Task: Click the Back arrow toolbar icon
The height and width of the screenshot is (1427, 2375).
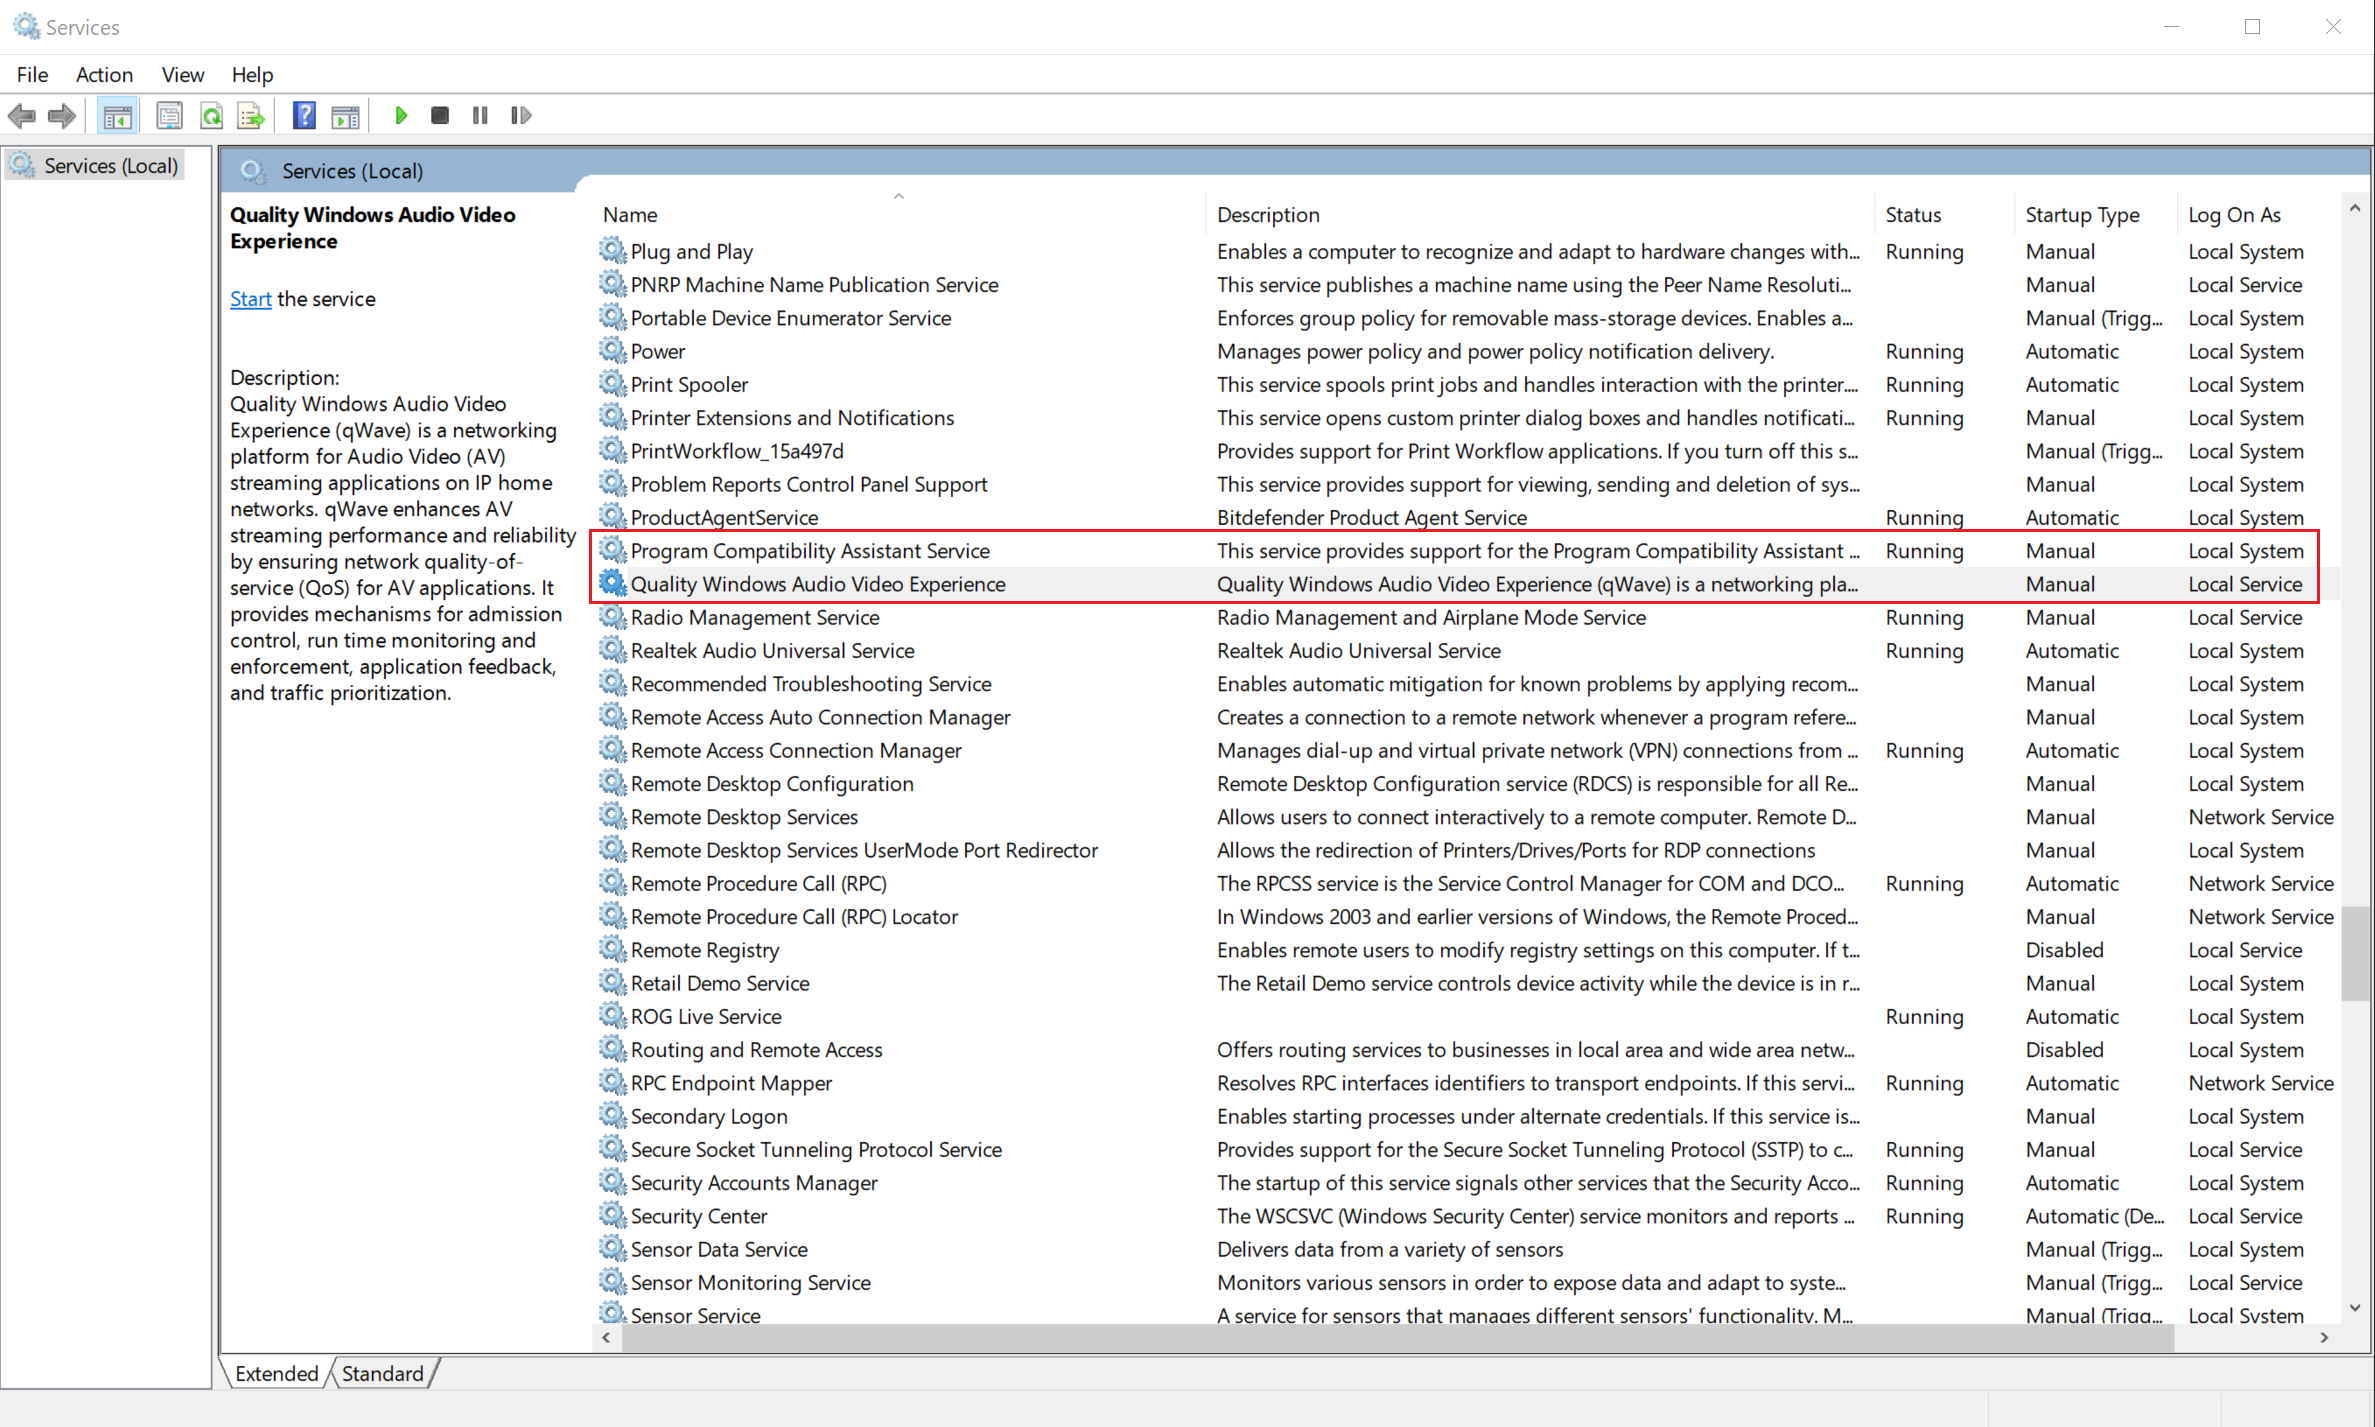Action: 22,116
